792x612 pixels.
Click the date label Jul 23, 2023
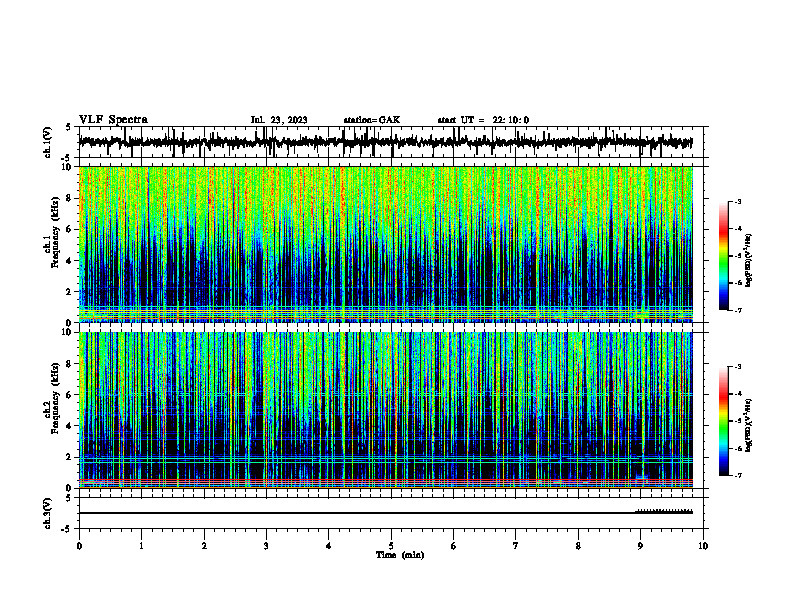click(x=279, y=120)
